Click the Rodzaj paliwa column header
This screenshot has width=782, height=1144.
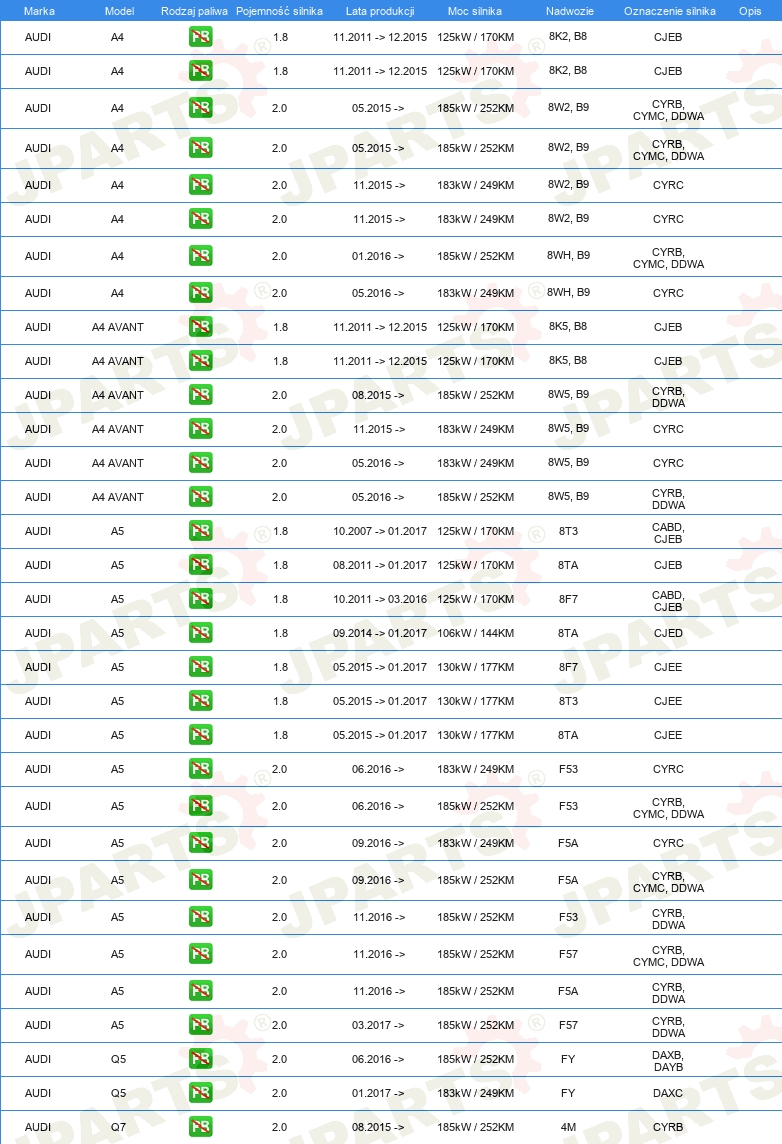(194, 11)
